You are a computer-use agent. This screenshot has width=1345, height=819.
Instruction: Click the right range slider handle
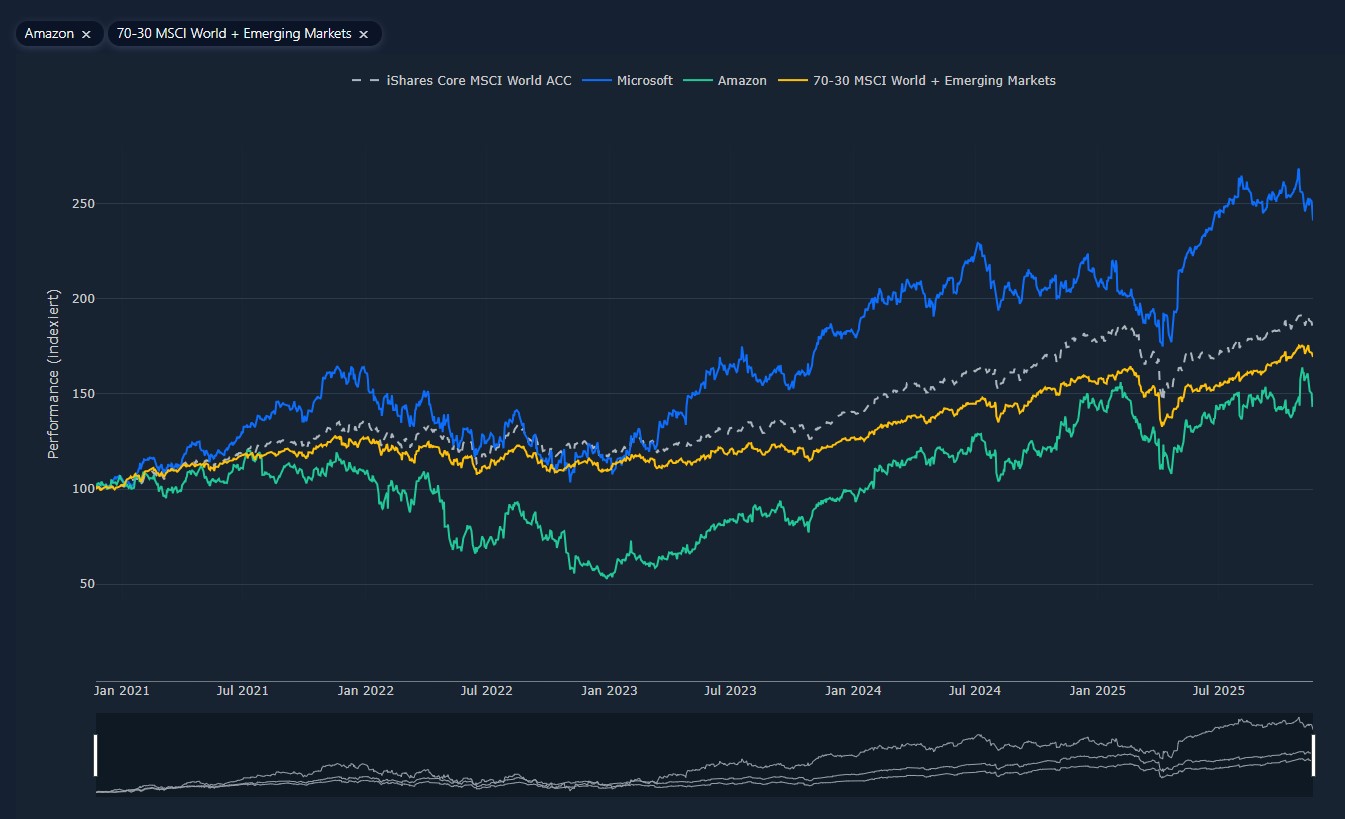(x=1313, y=755)
